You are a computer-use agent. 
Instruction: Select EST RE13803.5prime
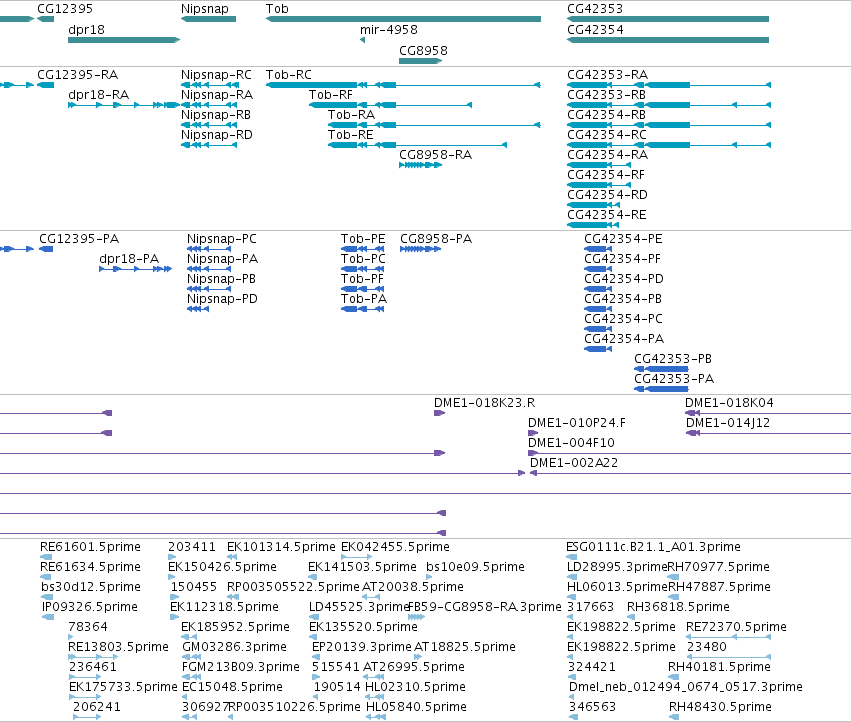pyautogui.click(x=93, y=657)
